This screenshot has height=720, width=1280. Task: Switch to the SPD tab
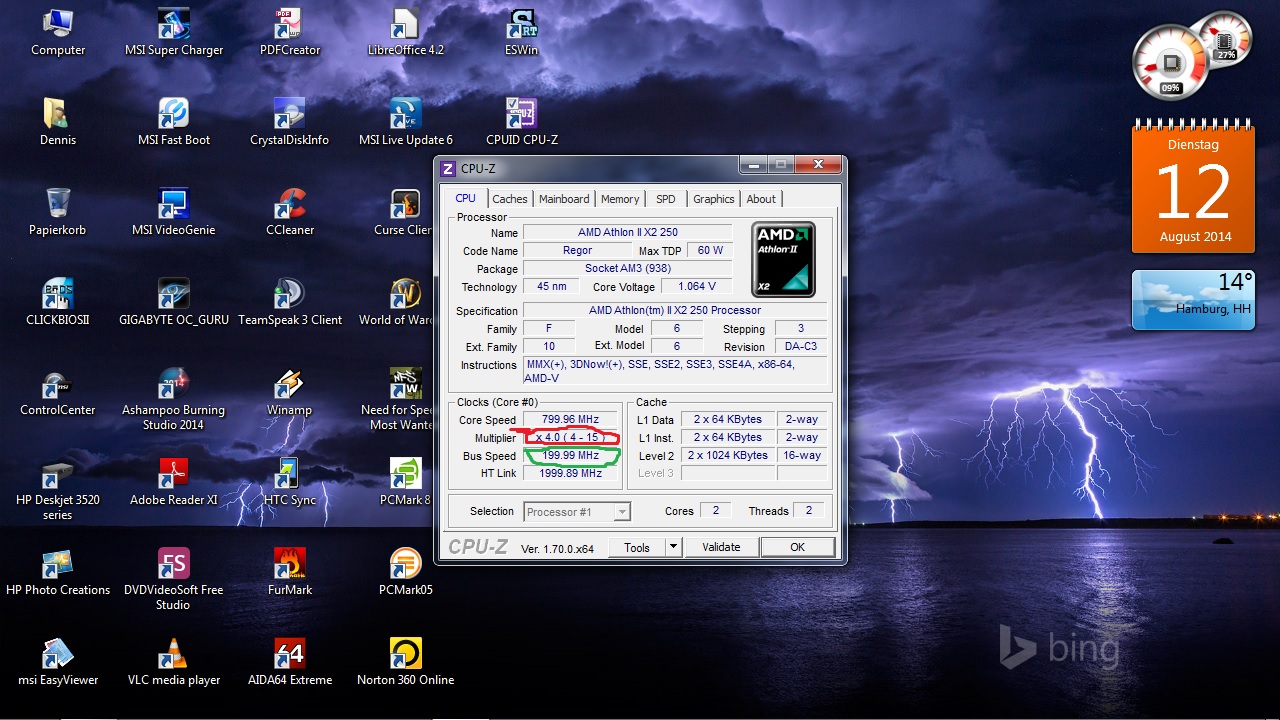(666, 199)
